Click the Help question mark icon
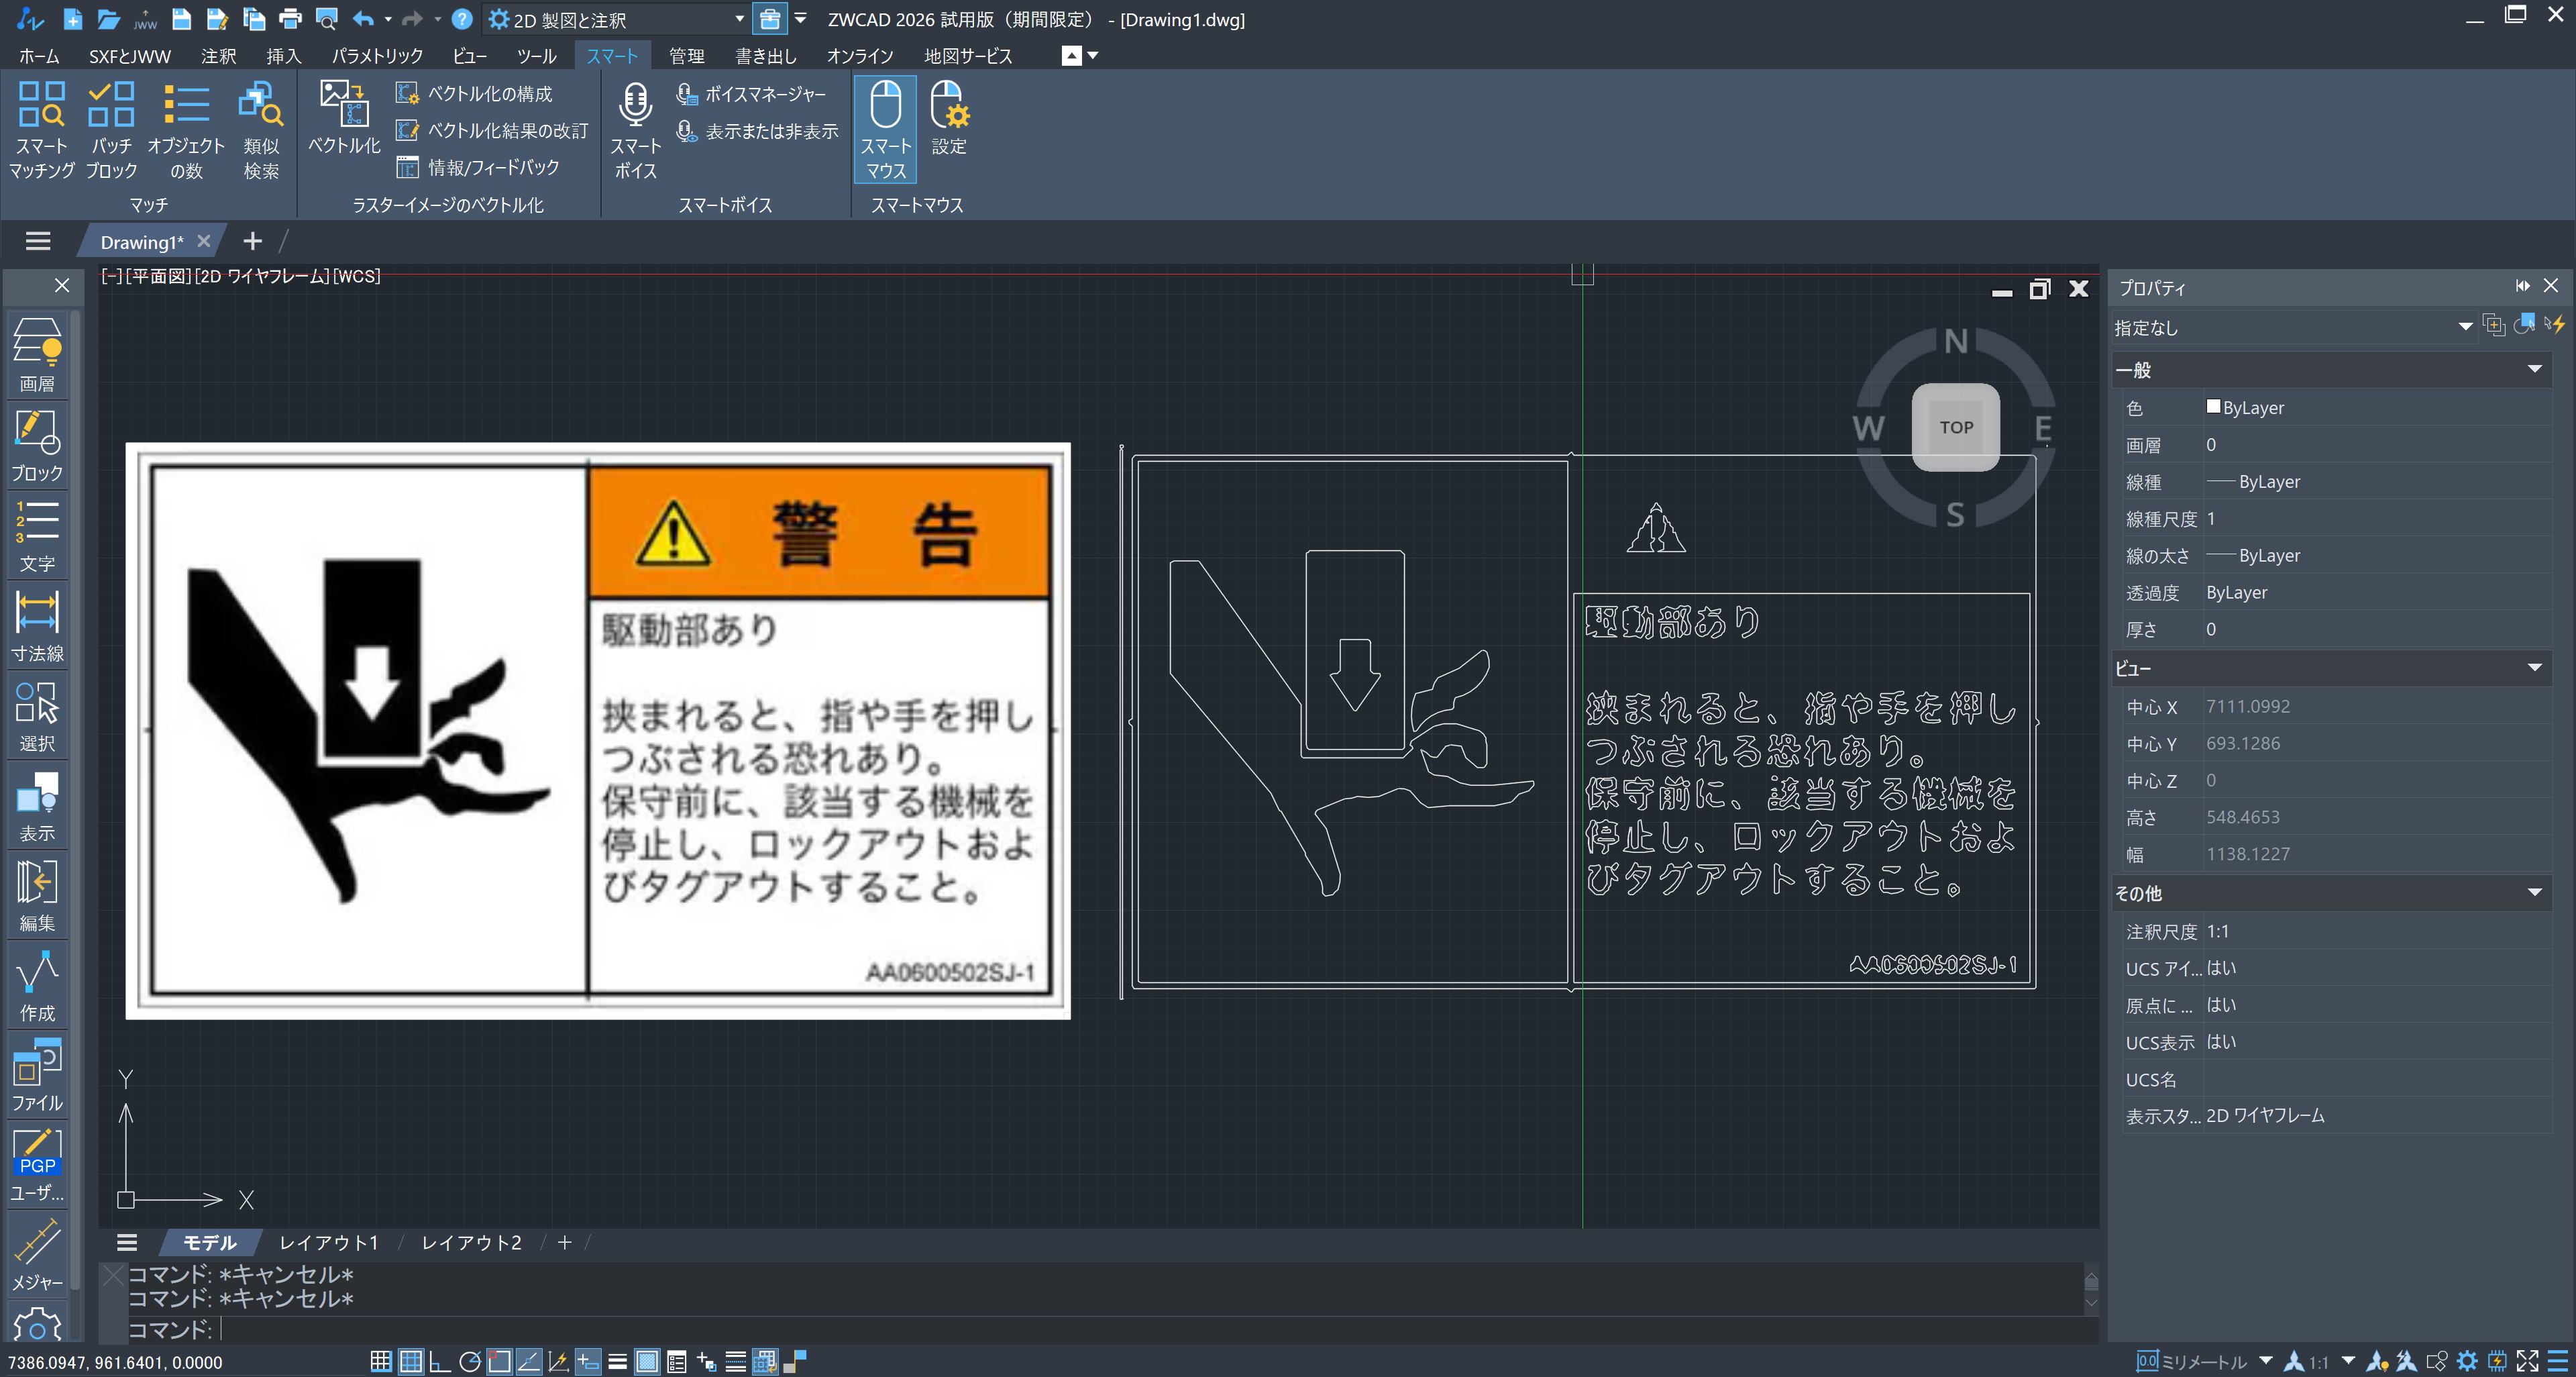Image resolution: width=2576 pixels, height=1377 pixels. [461, 19]
